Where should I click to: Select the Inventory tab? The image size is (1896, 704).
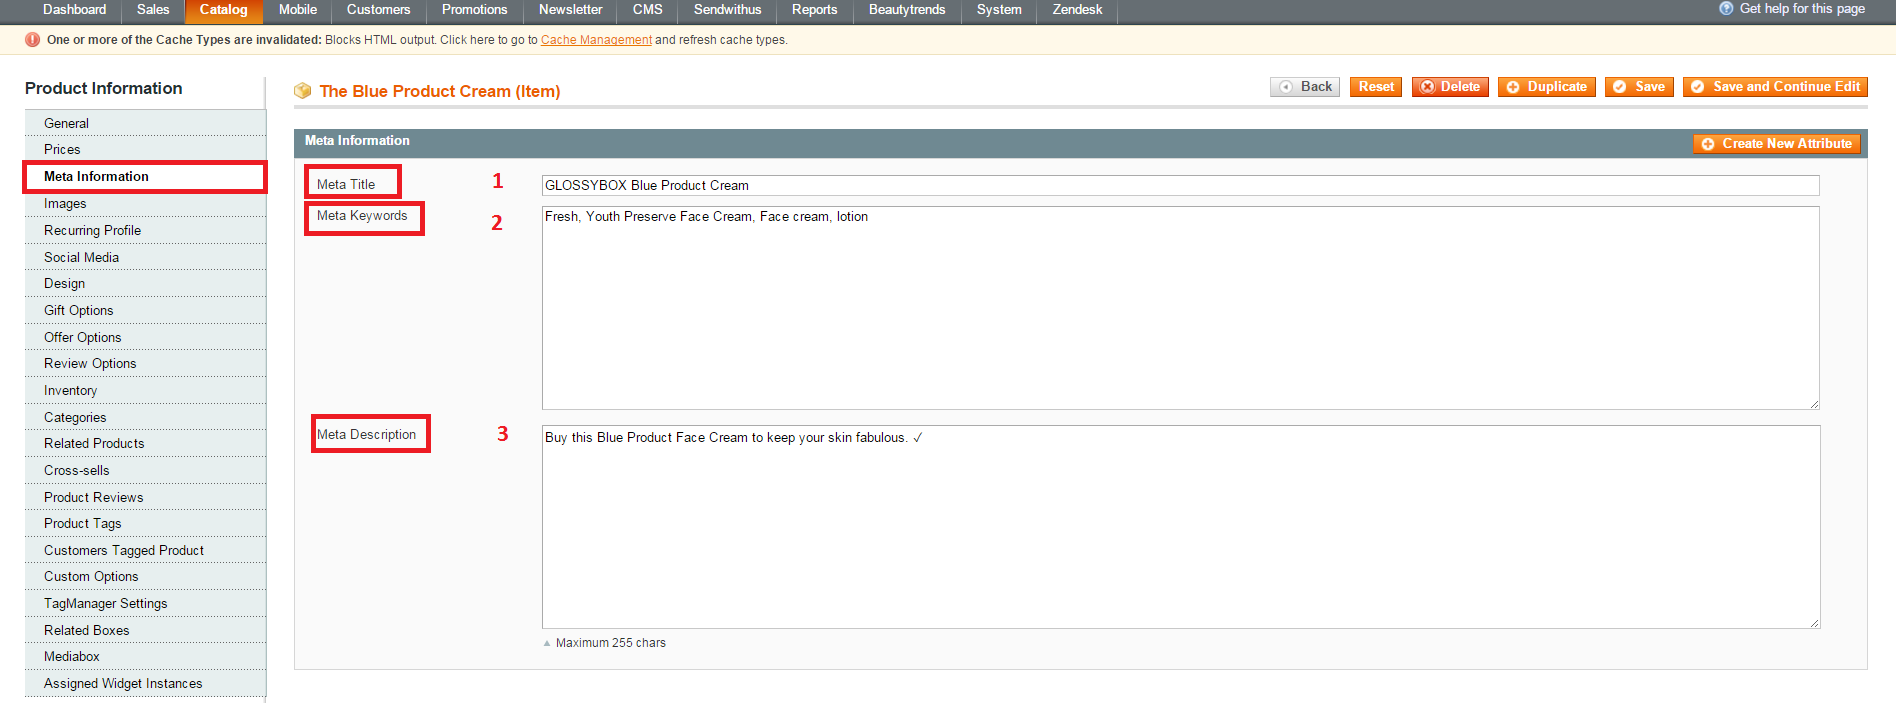click(145, 390)
